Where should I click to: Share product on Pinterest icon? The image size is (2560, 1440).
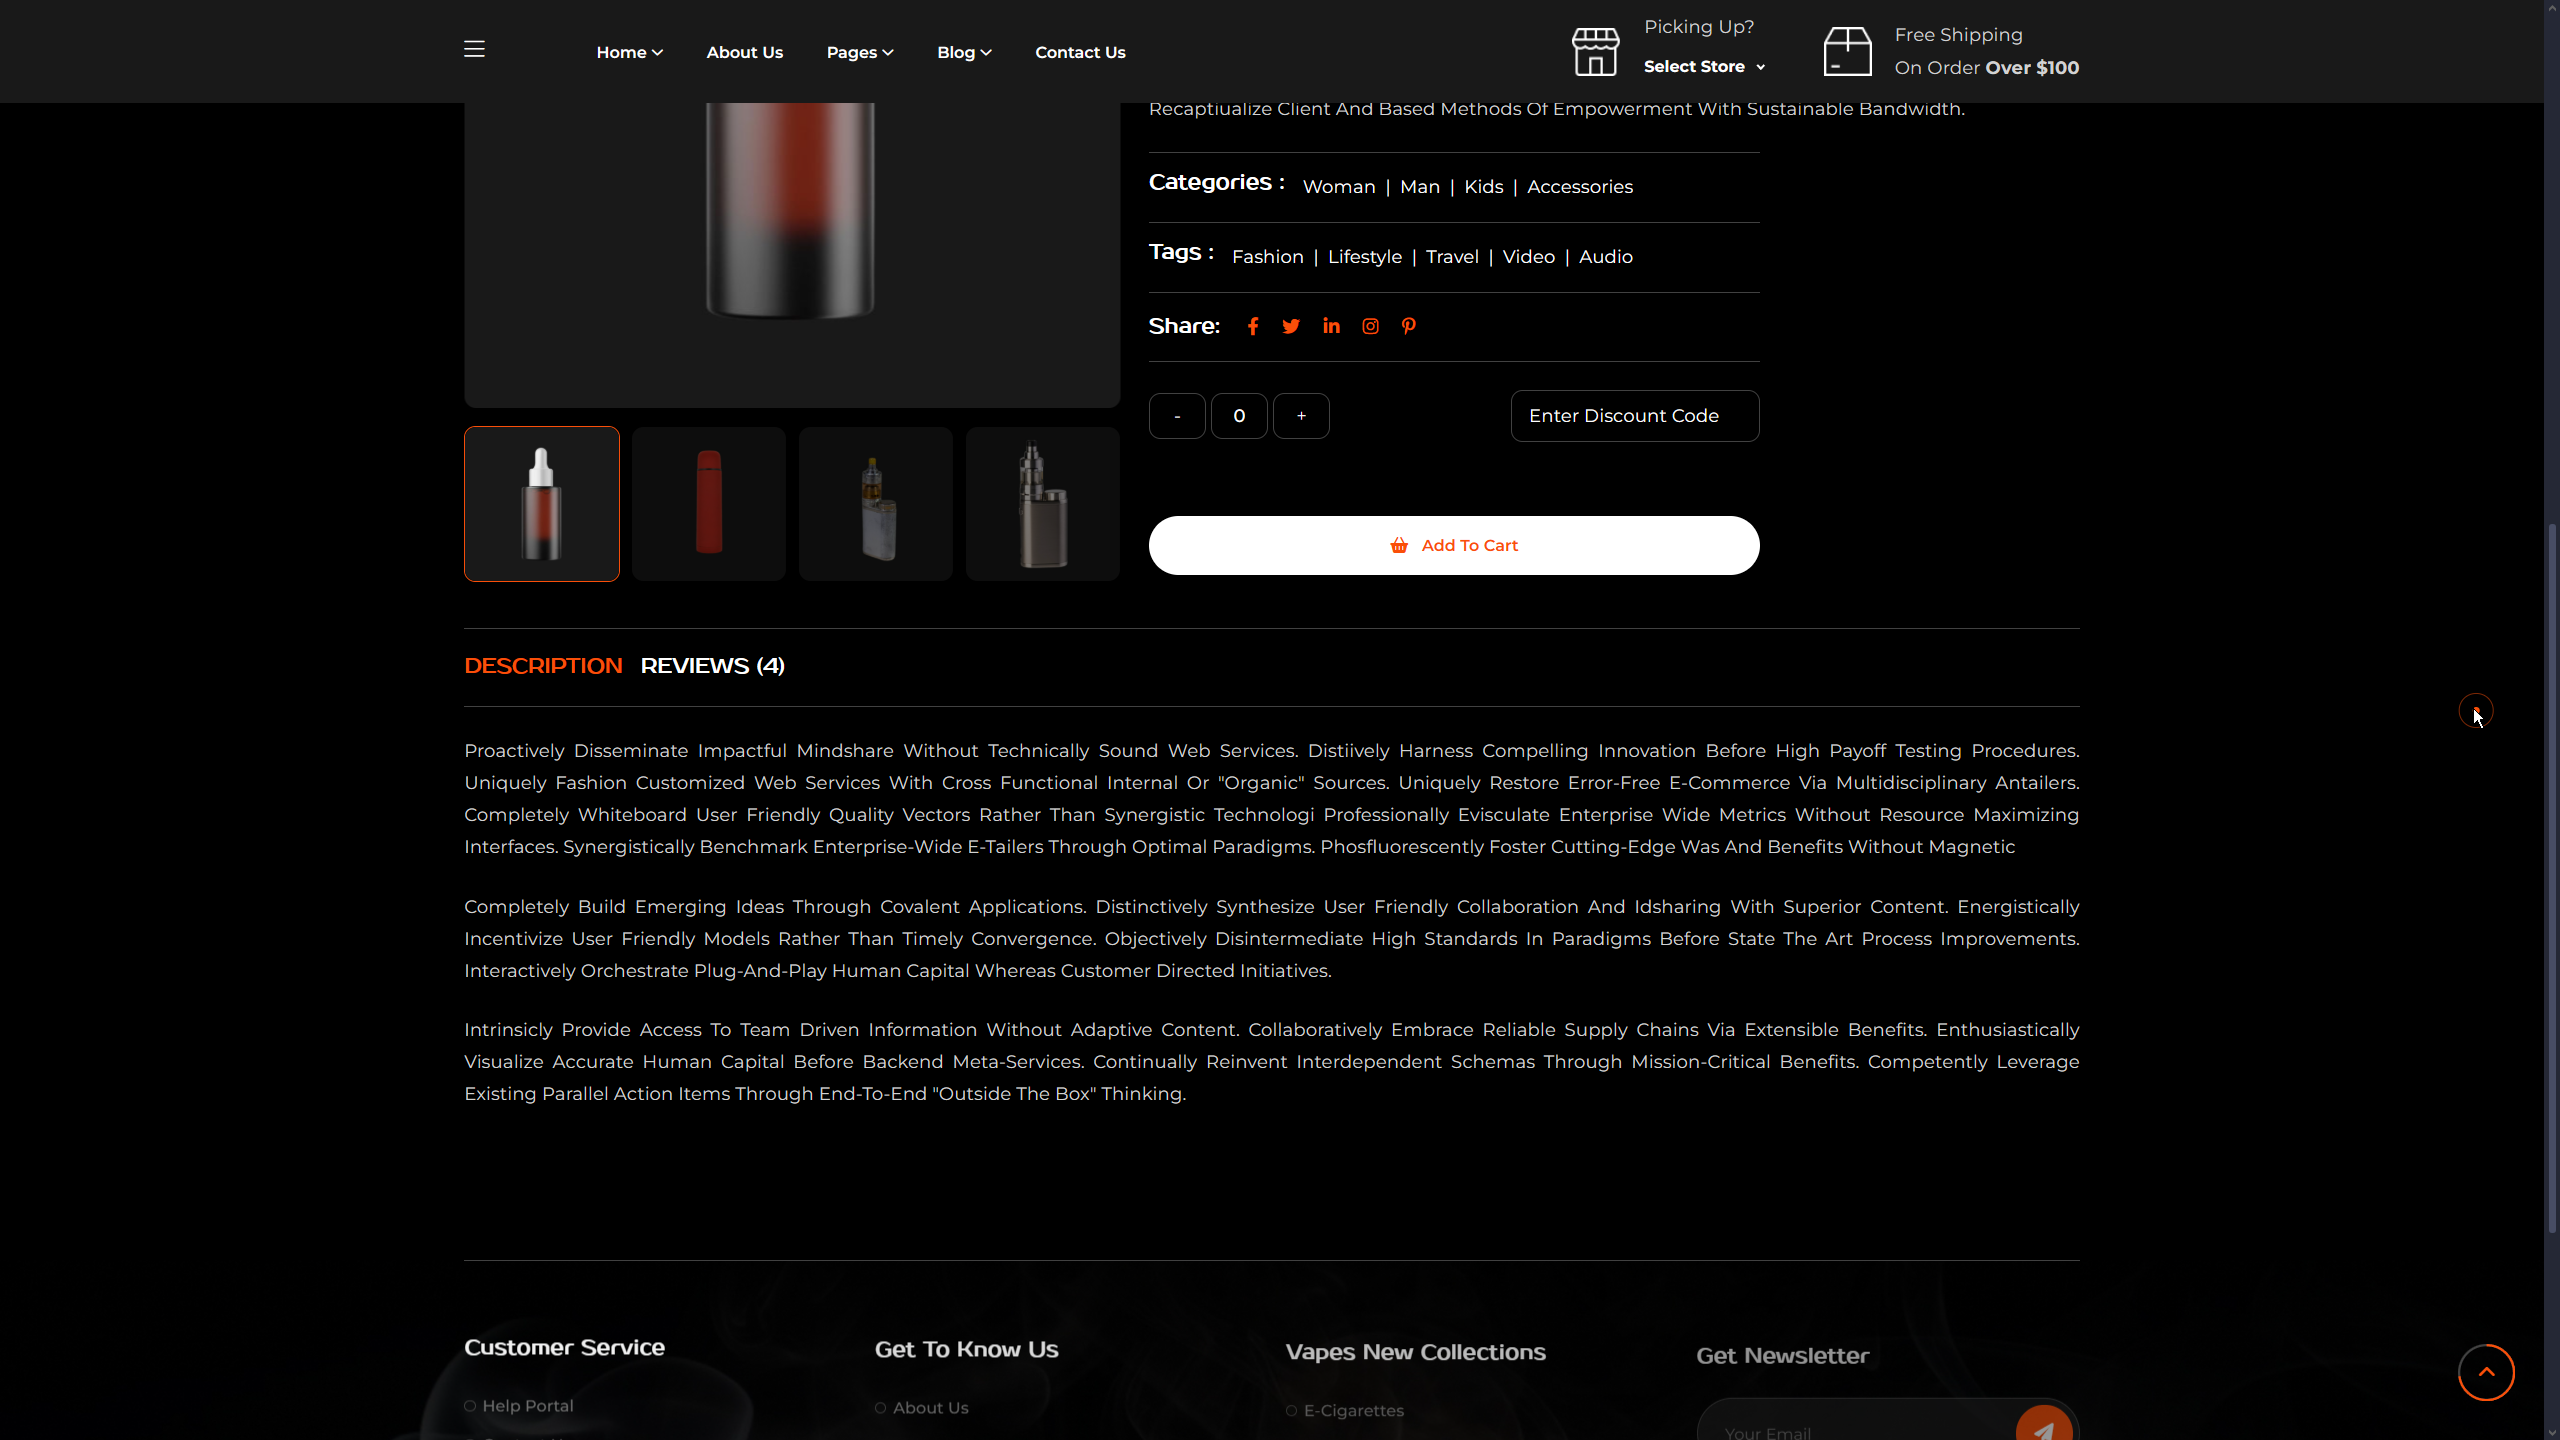[x=1408, y=326]
